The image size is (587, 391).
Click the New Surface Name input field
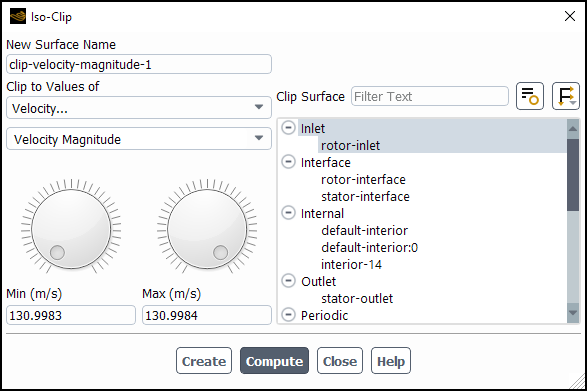(139, 64)
